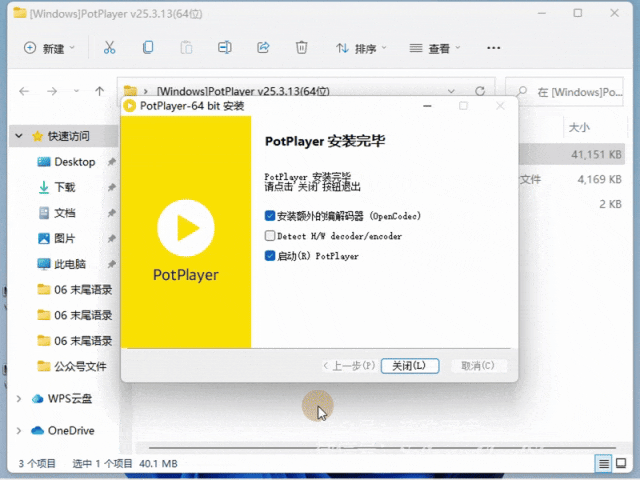640x480 pixels.
Task: Switch to details view icon in status bar
Action: [x=603, y=463]
